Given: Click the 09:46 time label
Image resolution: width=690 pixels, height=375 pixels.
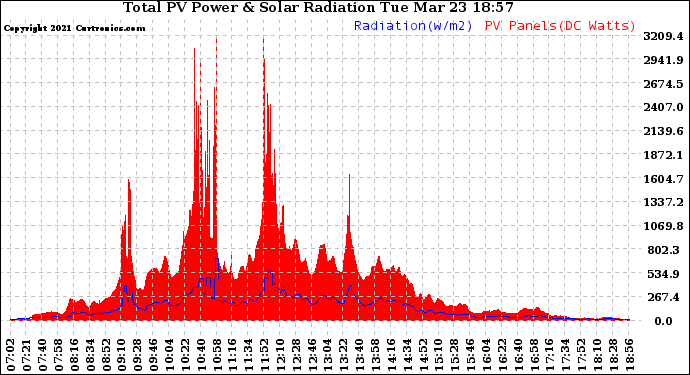Looking at the screenshot, I should point(154,355).
